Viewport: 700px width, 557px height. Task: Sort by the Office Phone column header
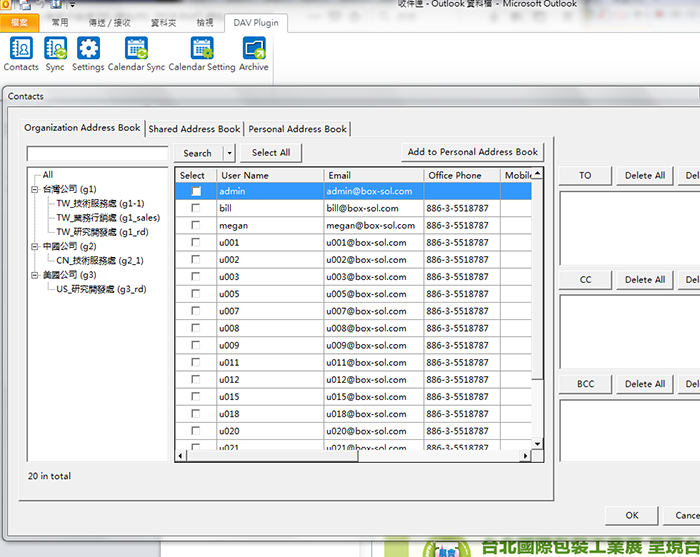coord(462,175)
